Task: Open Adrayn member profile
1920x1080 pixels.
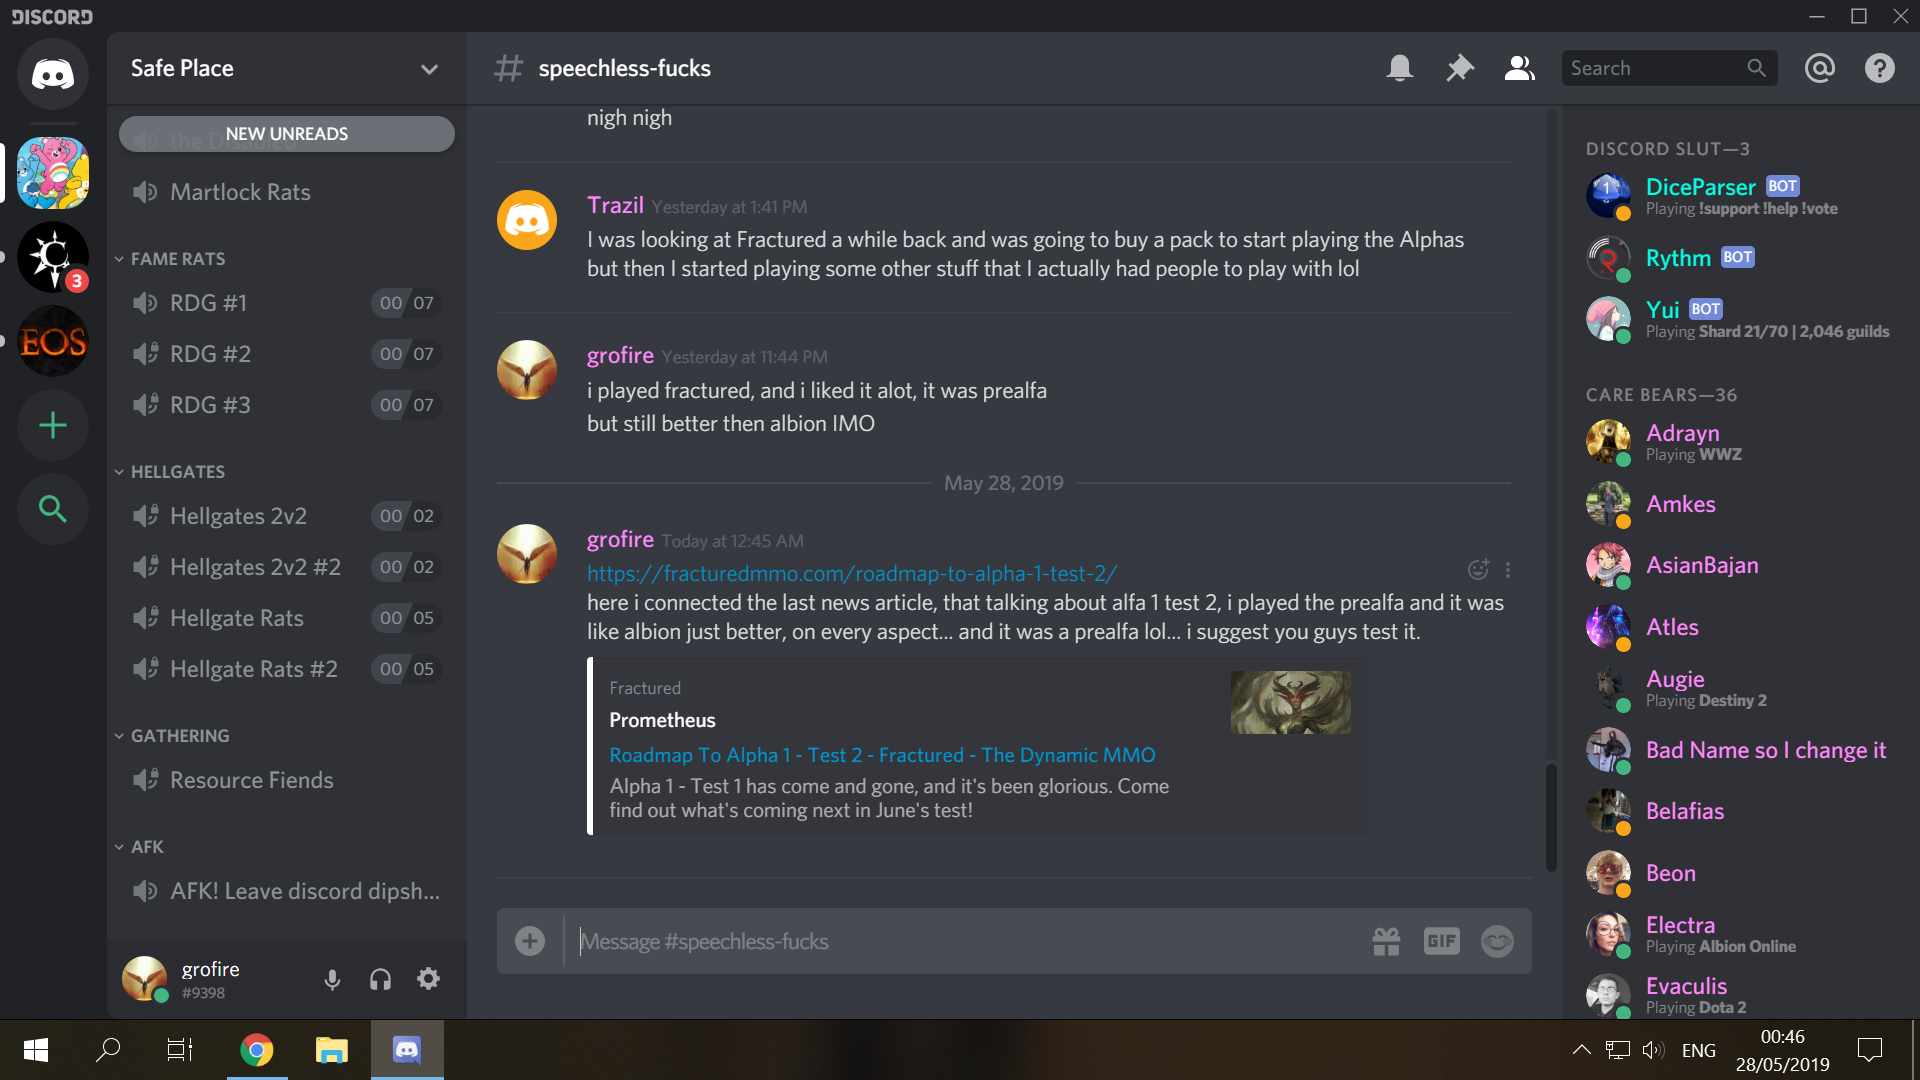Action: pyautogui.click(x=1740, y=442)
